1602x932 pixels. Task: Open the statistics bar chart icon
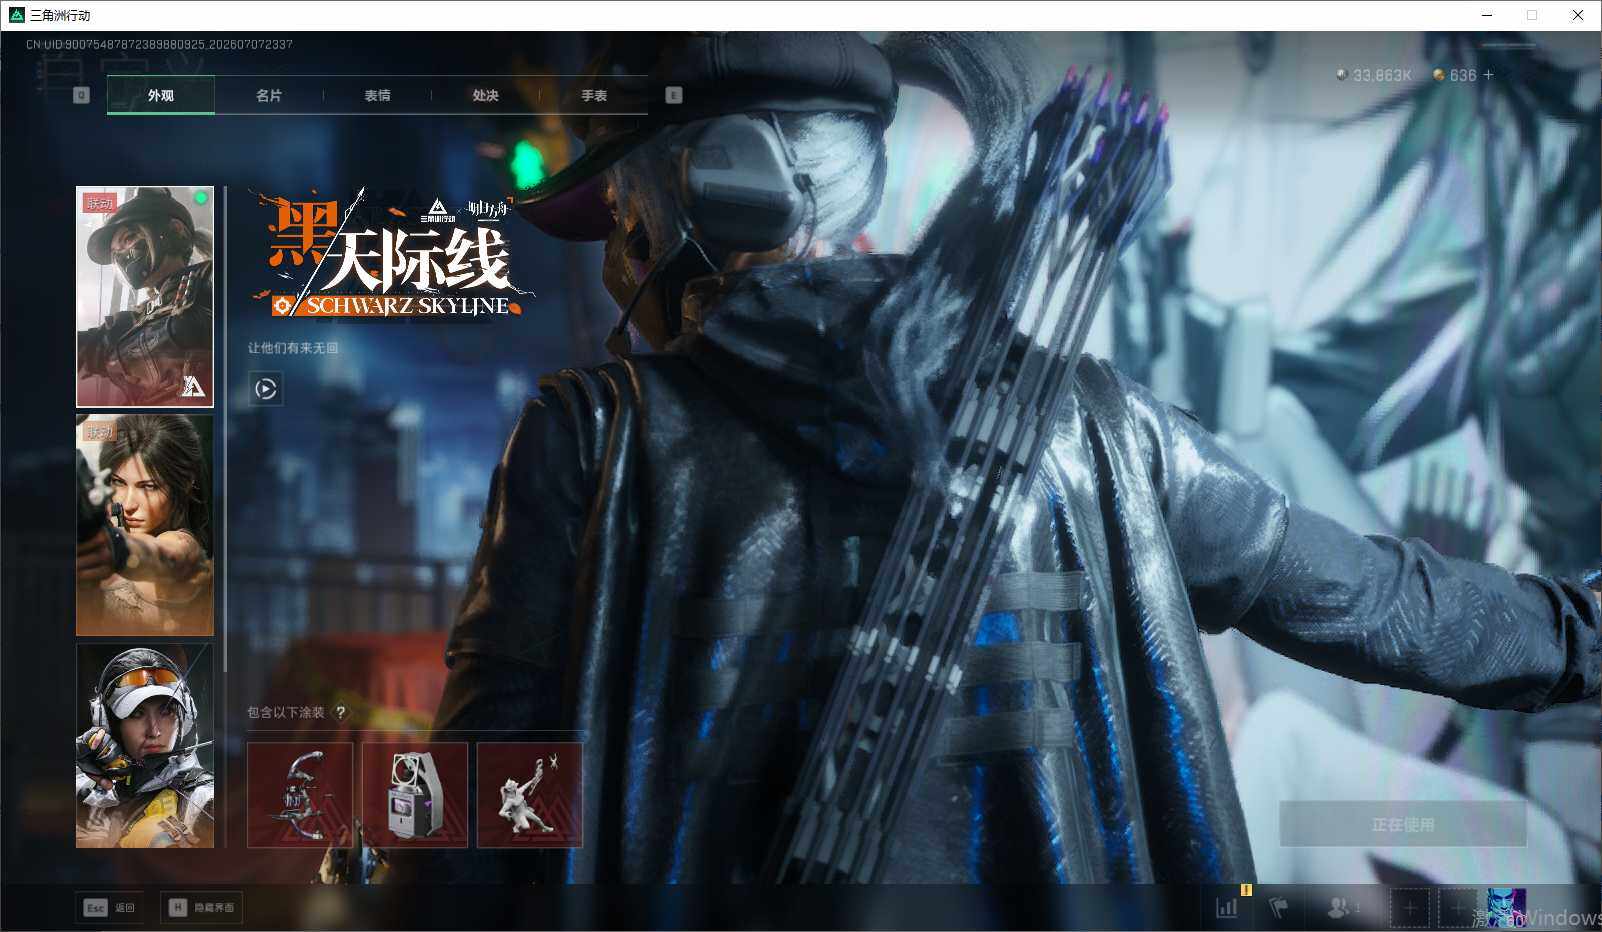[1227, 907]
